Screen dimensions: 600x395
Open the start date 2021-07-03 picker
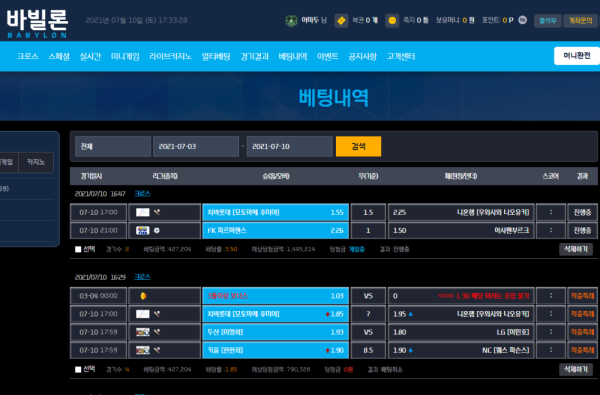[196, 147]
